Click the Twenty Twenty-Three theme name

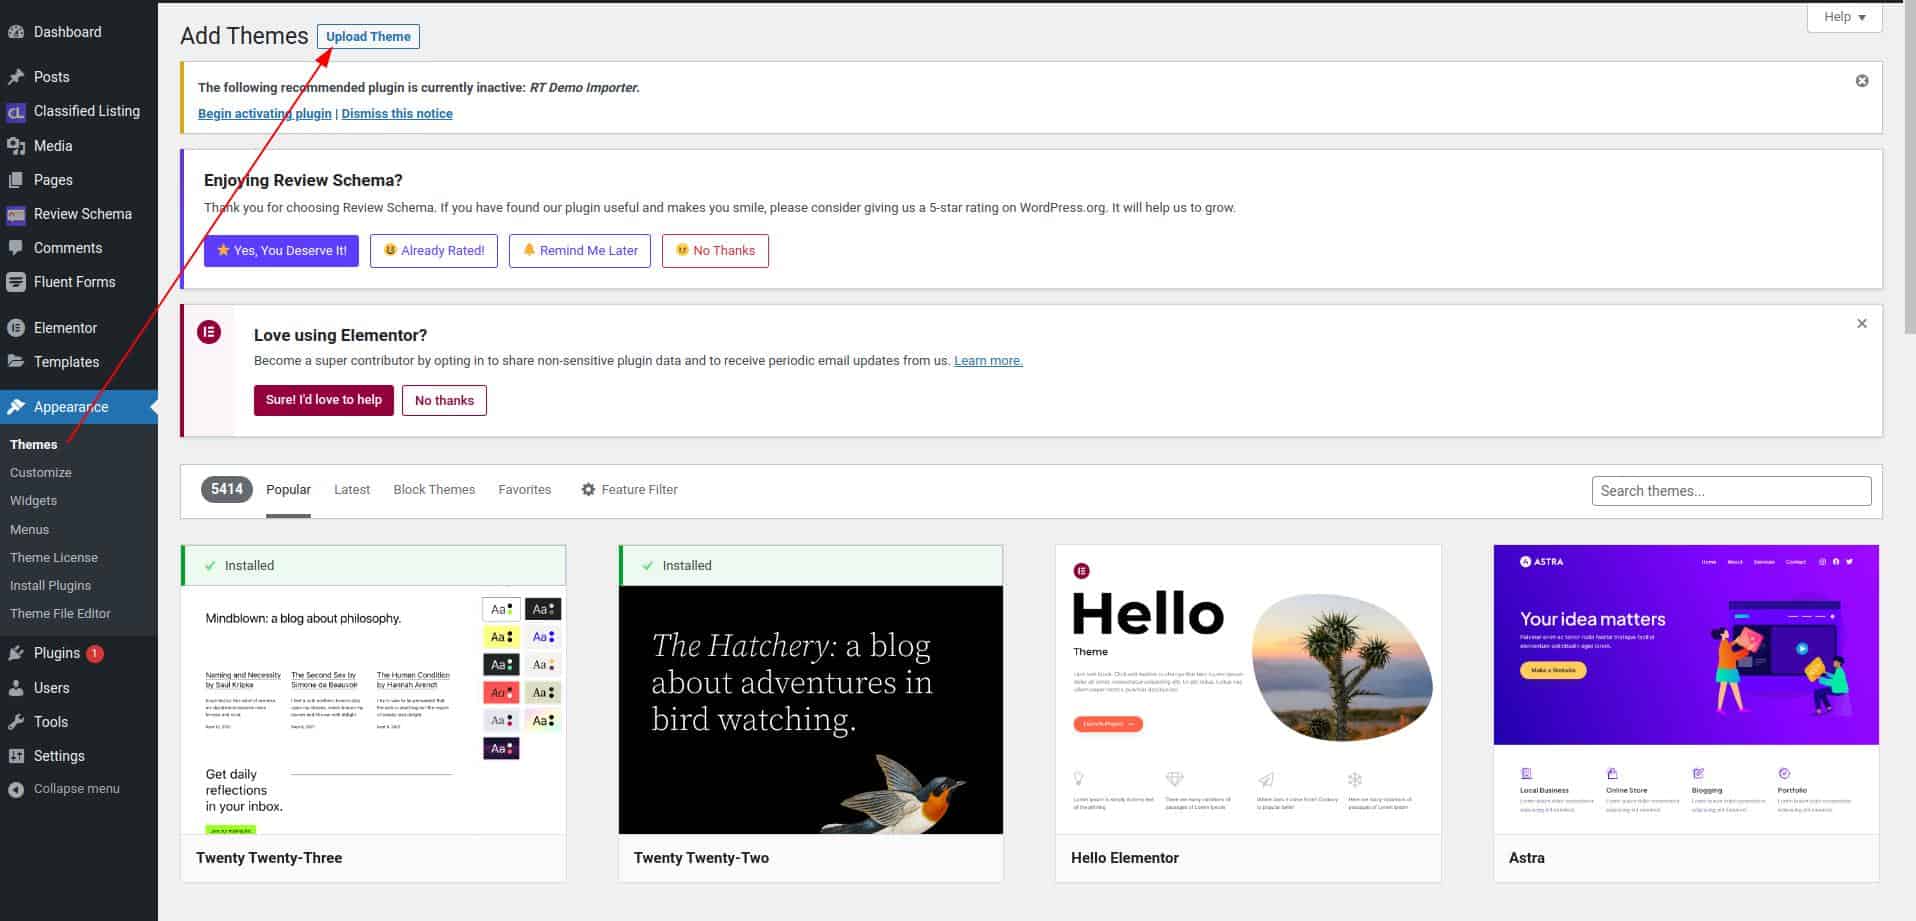click(x=269, y=858)
